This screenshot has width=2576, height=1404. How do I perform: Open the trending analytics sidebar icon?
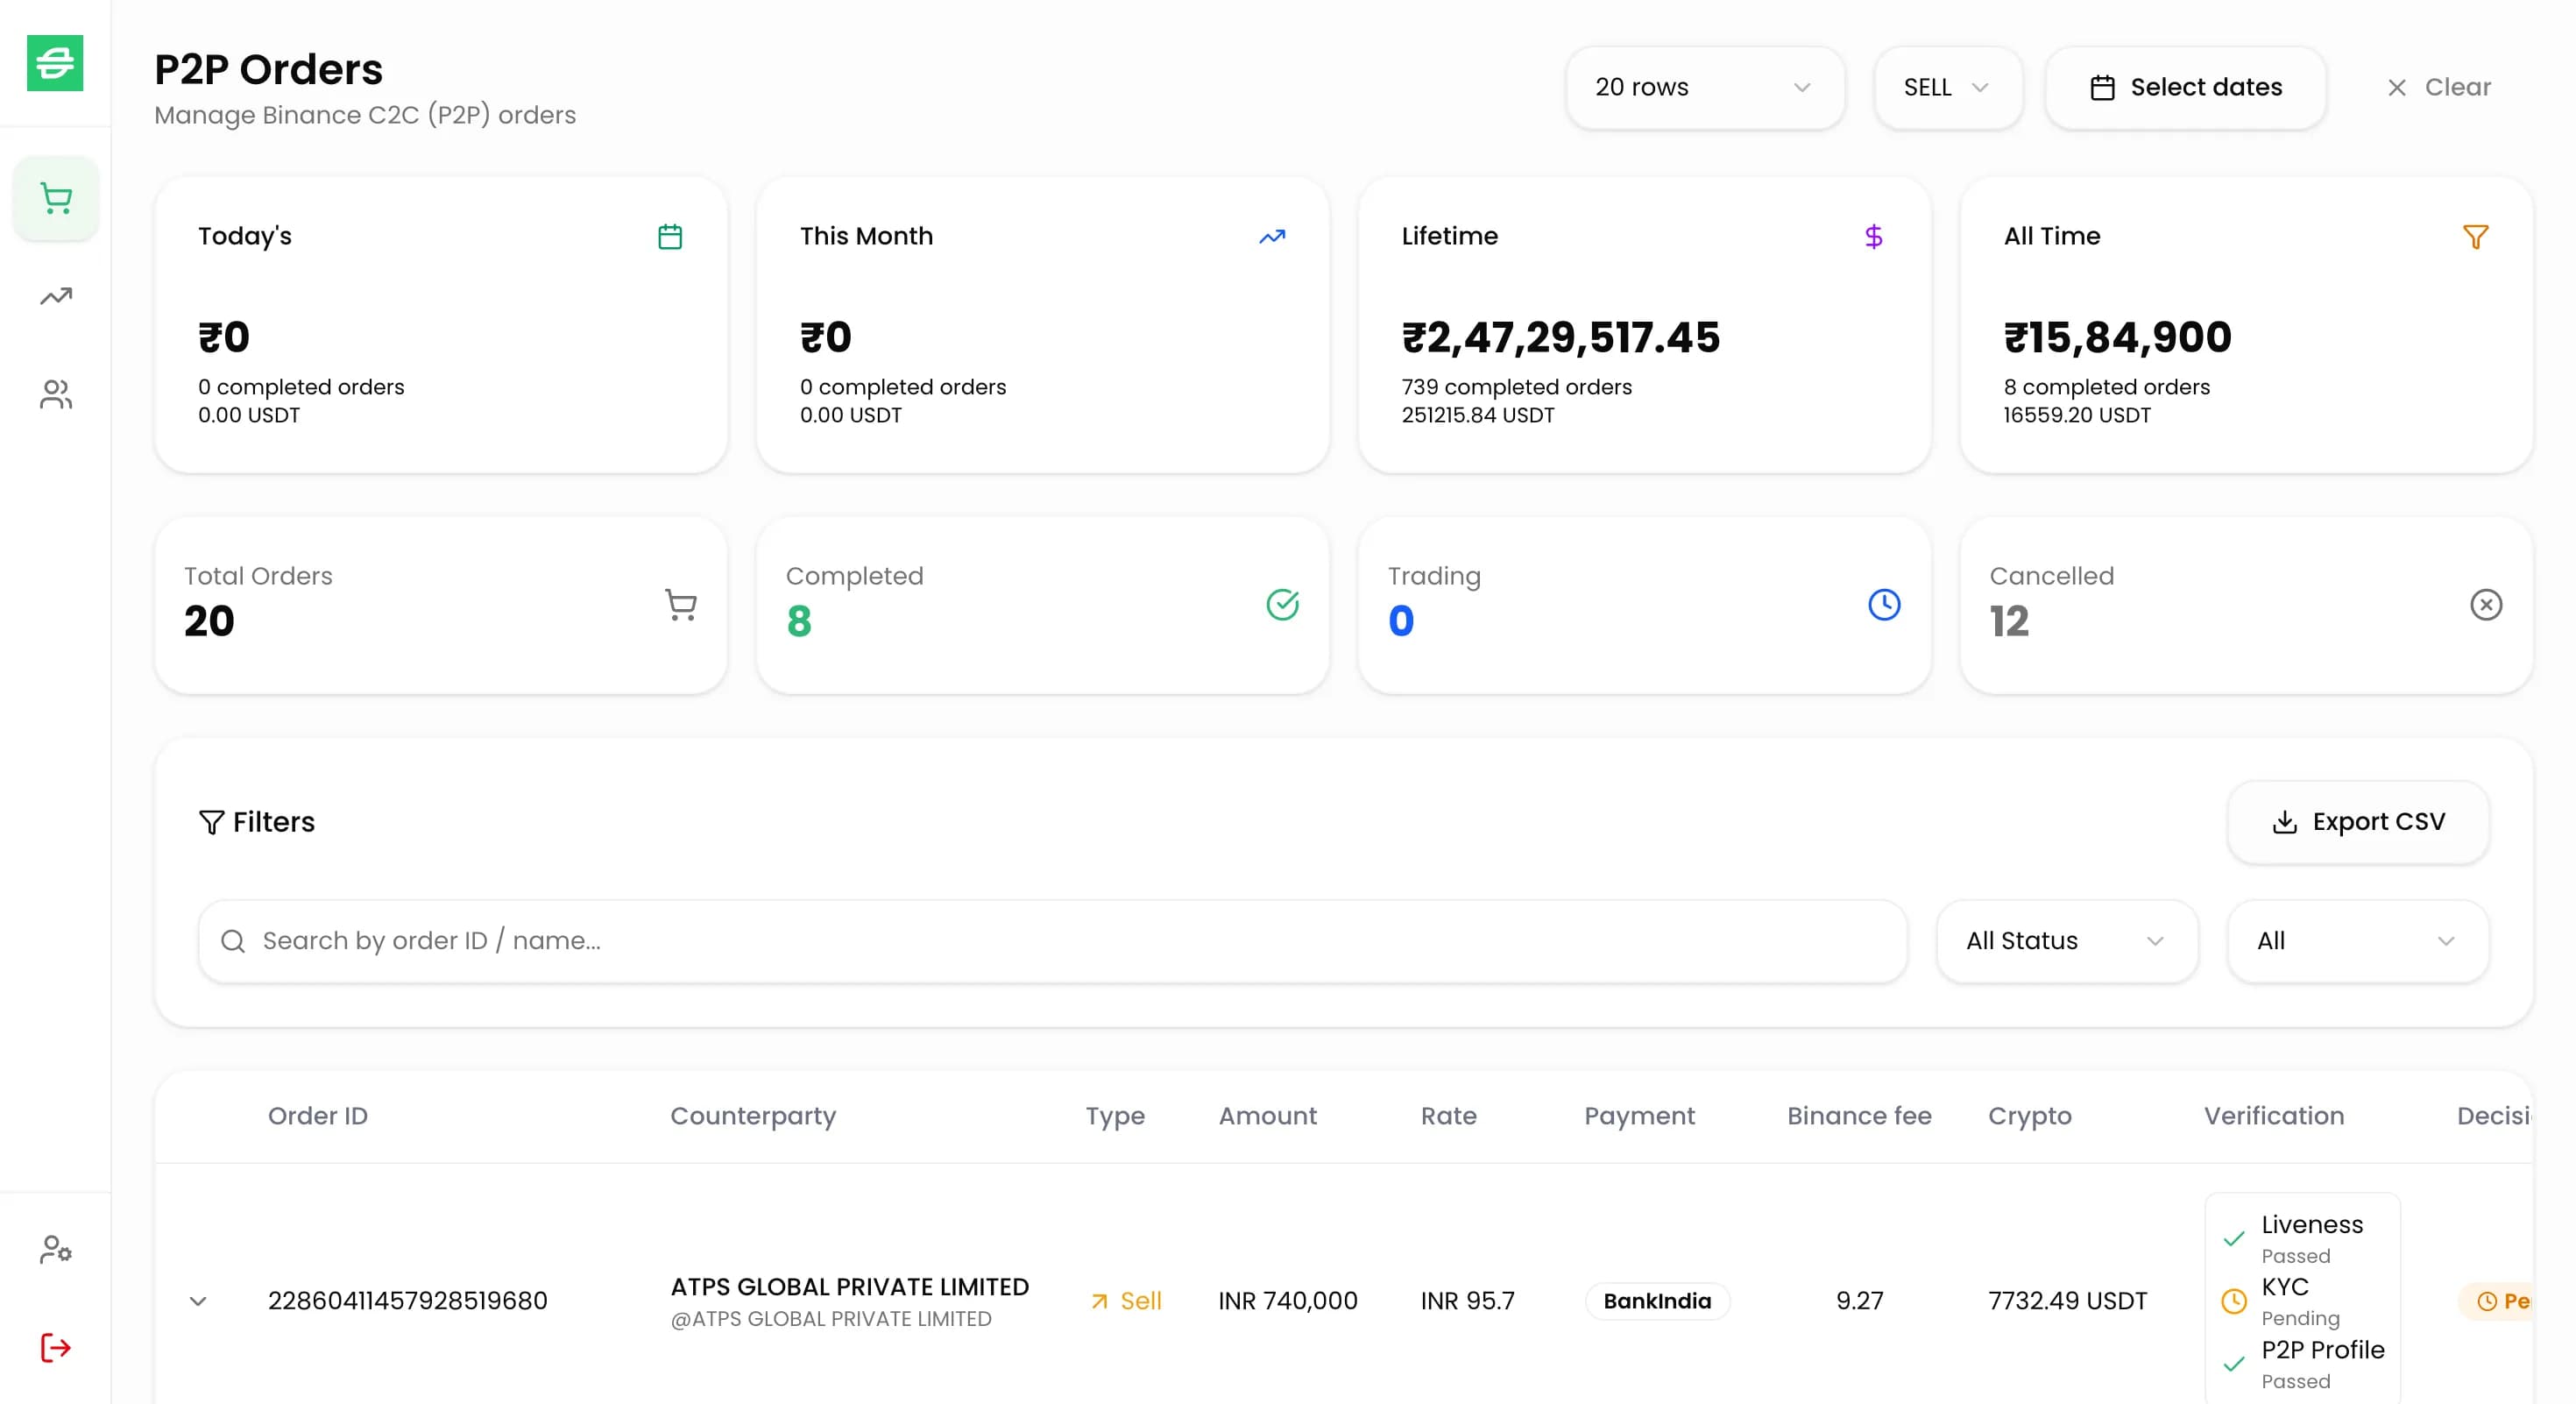click(56, 296)
